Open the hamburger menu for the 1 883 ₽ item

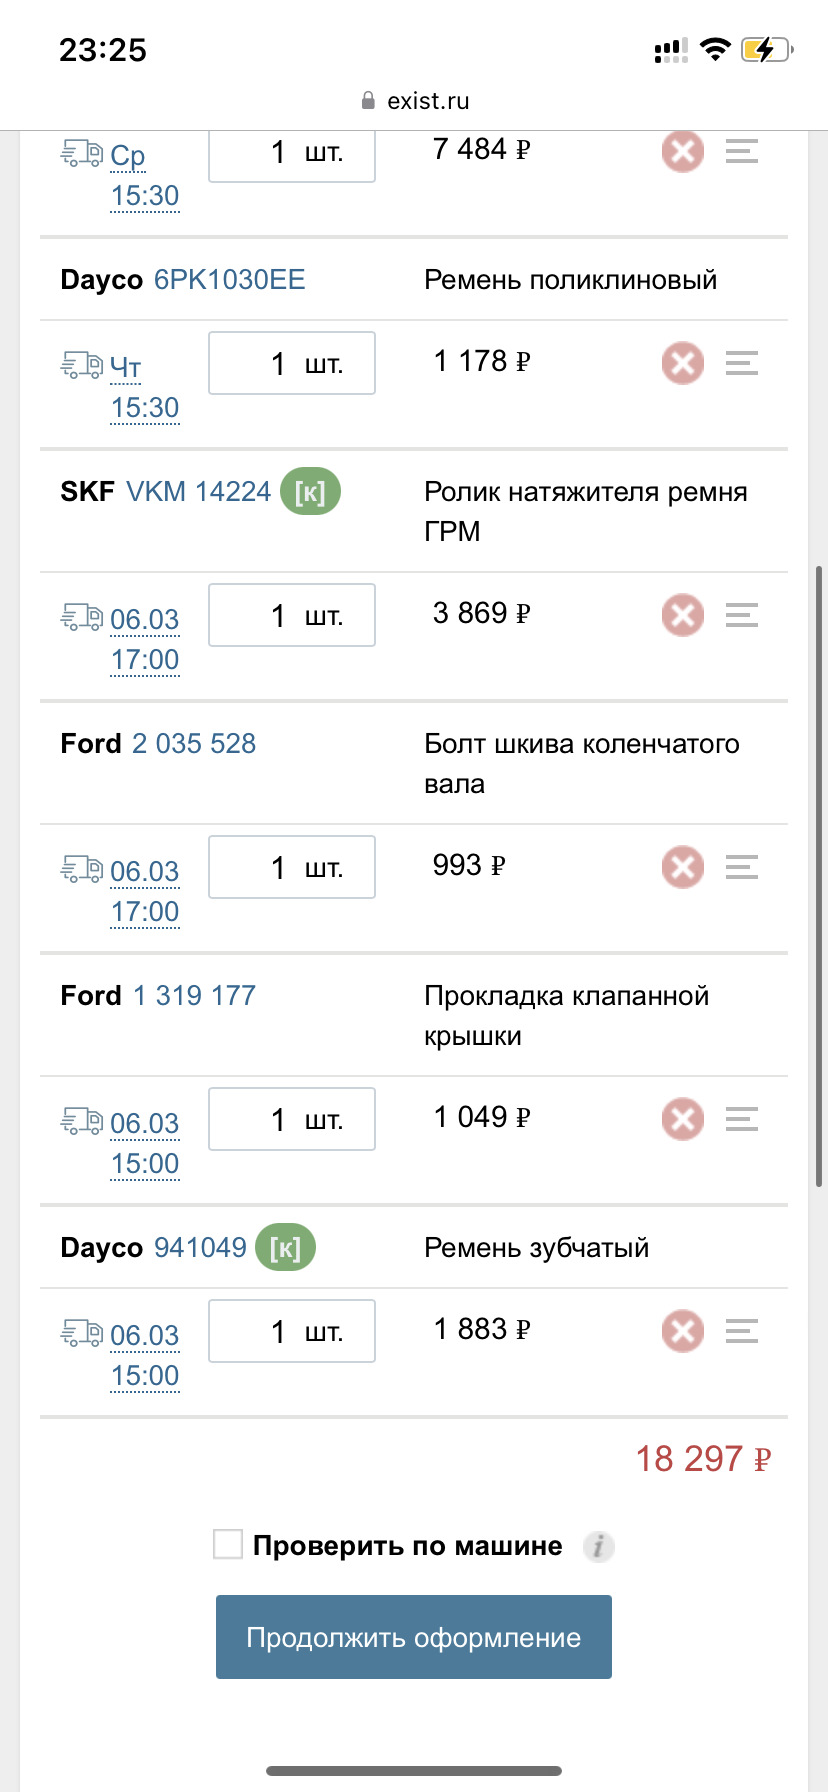pyautogui.click(x=742, y=1331)
